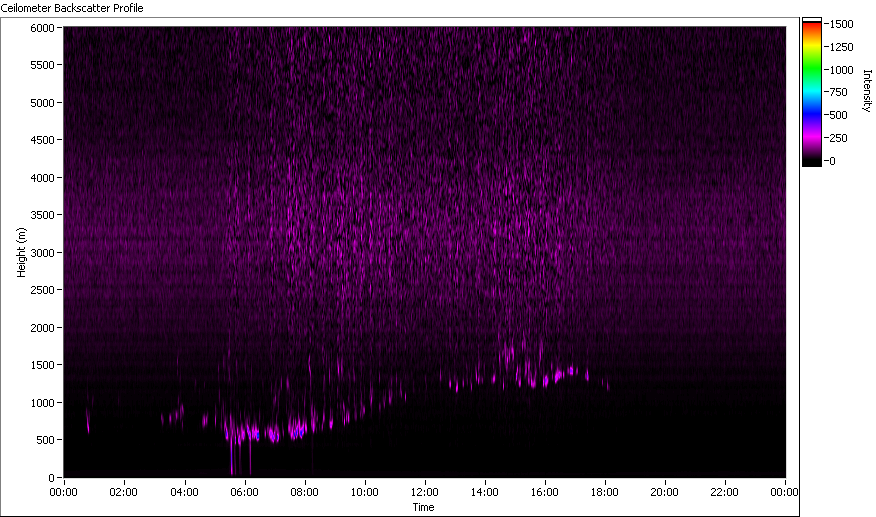876x517 pixels.
Task: Click the 20:00 time axis tick label
Action: pos(664,492)
